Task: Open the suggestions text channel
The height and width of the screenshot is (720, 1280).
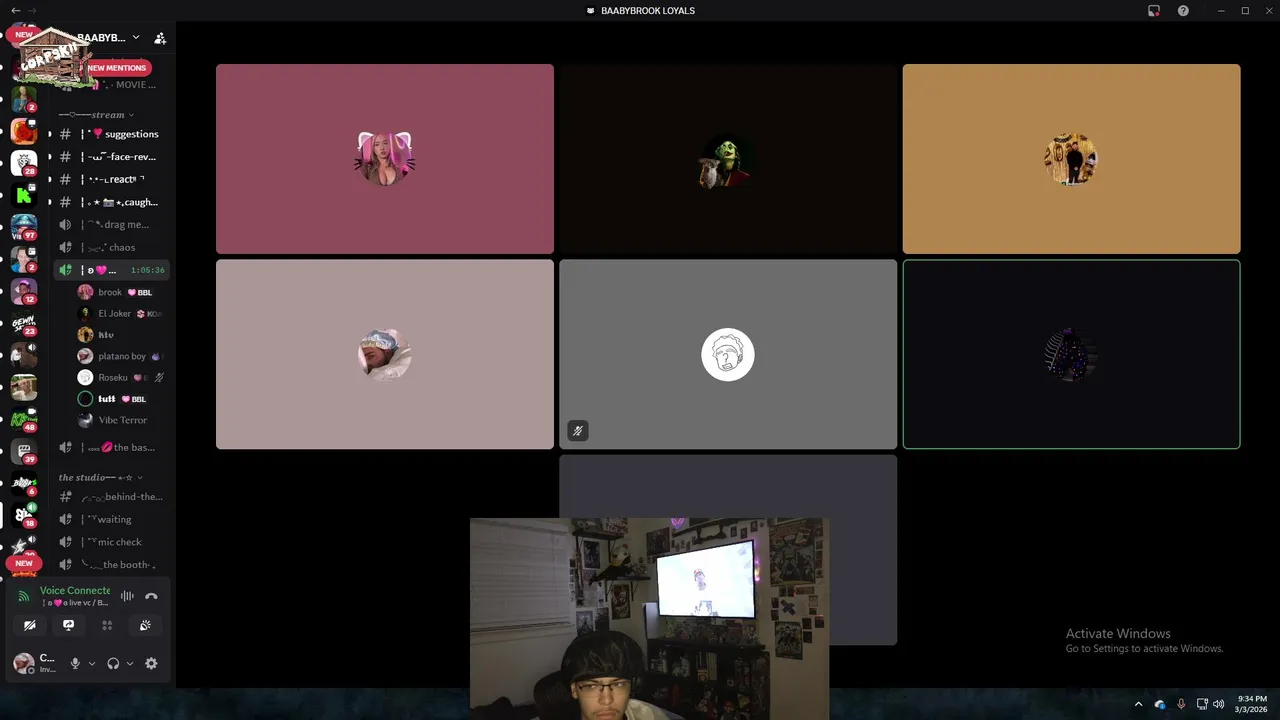Action: pyautogui.click(x=111, y=134)
